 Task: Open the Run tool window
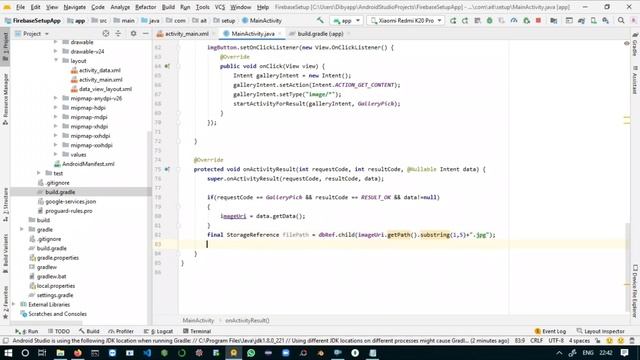(x=27, y=331)
